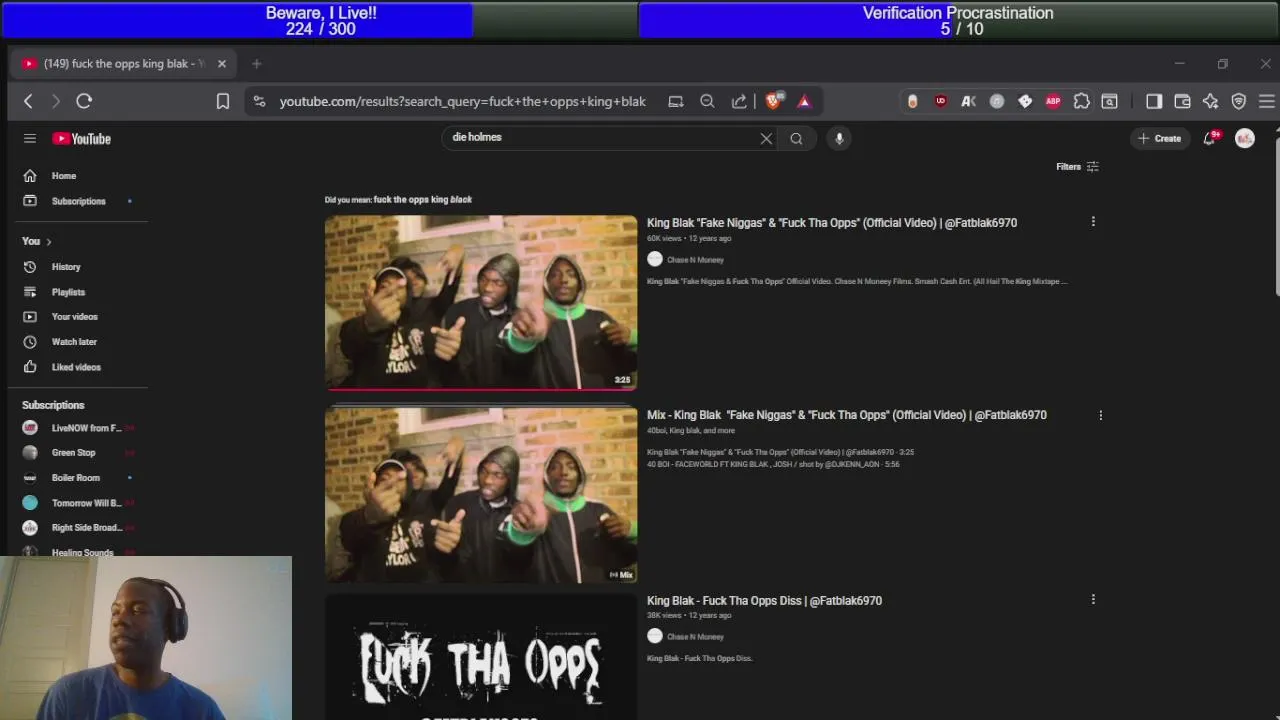The height and width of the screenshot is (720, 1280).
Task: Clear the YouTube search box with X
Action: click(x=766, y=139)
